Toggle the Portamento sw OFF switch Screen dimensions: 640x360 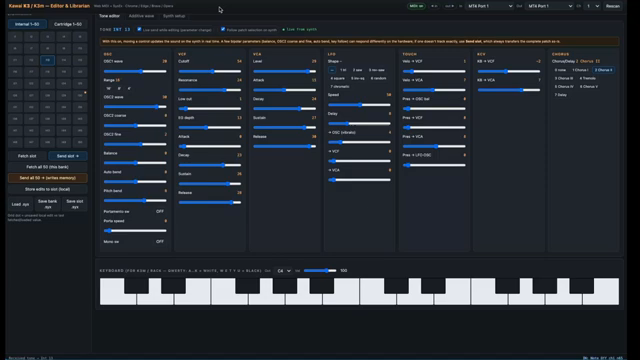point(160,211)
